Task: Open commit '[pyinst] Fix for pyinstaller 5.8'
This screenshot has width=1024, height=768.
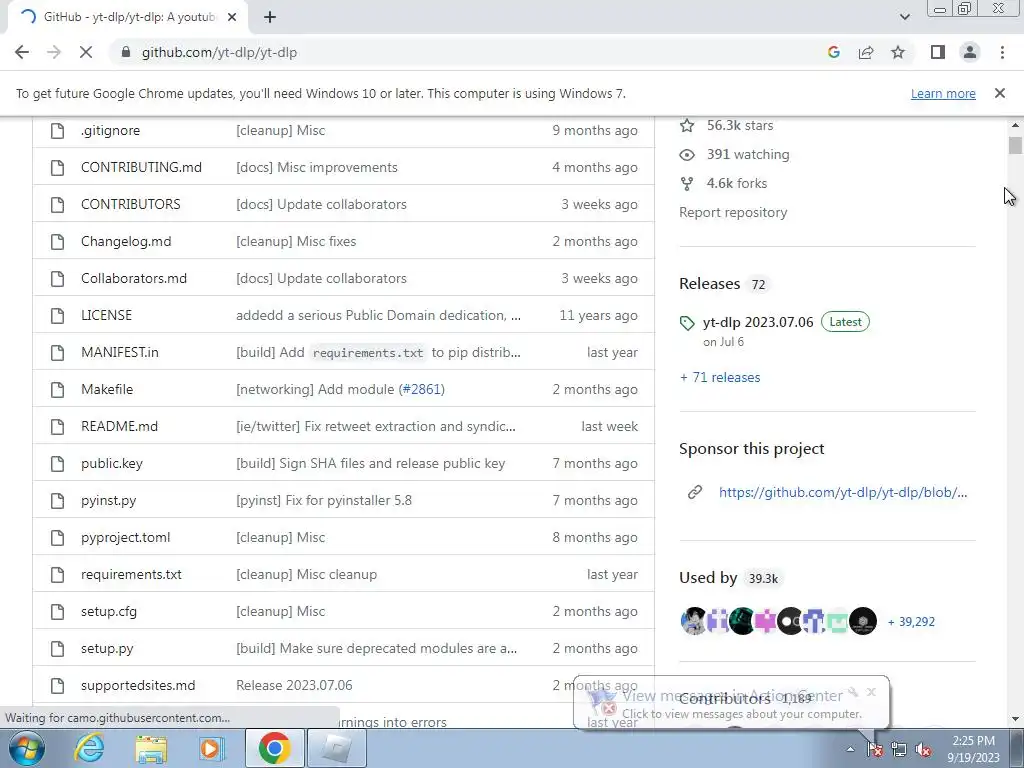Action: coord(324,500)
